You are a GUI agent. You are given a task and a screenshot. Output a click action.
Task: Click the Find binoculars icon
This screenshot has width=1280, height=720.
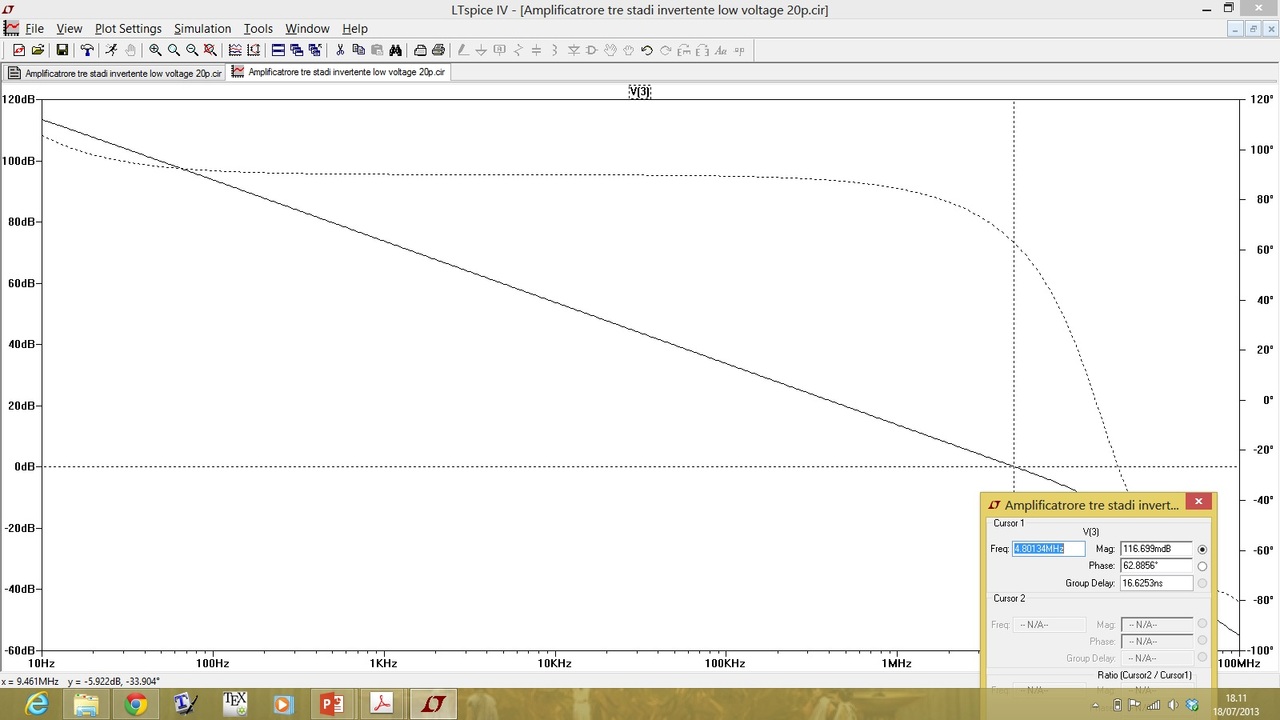(396, 50)
